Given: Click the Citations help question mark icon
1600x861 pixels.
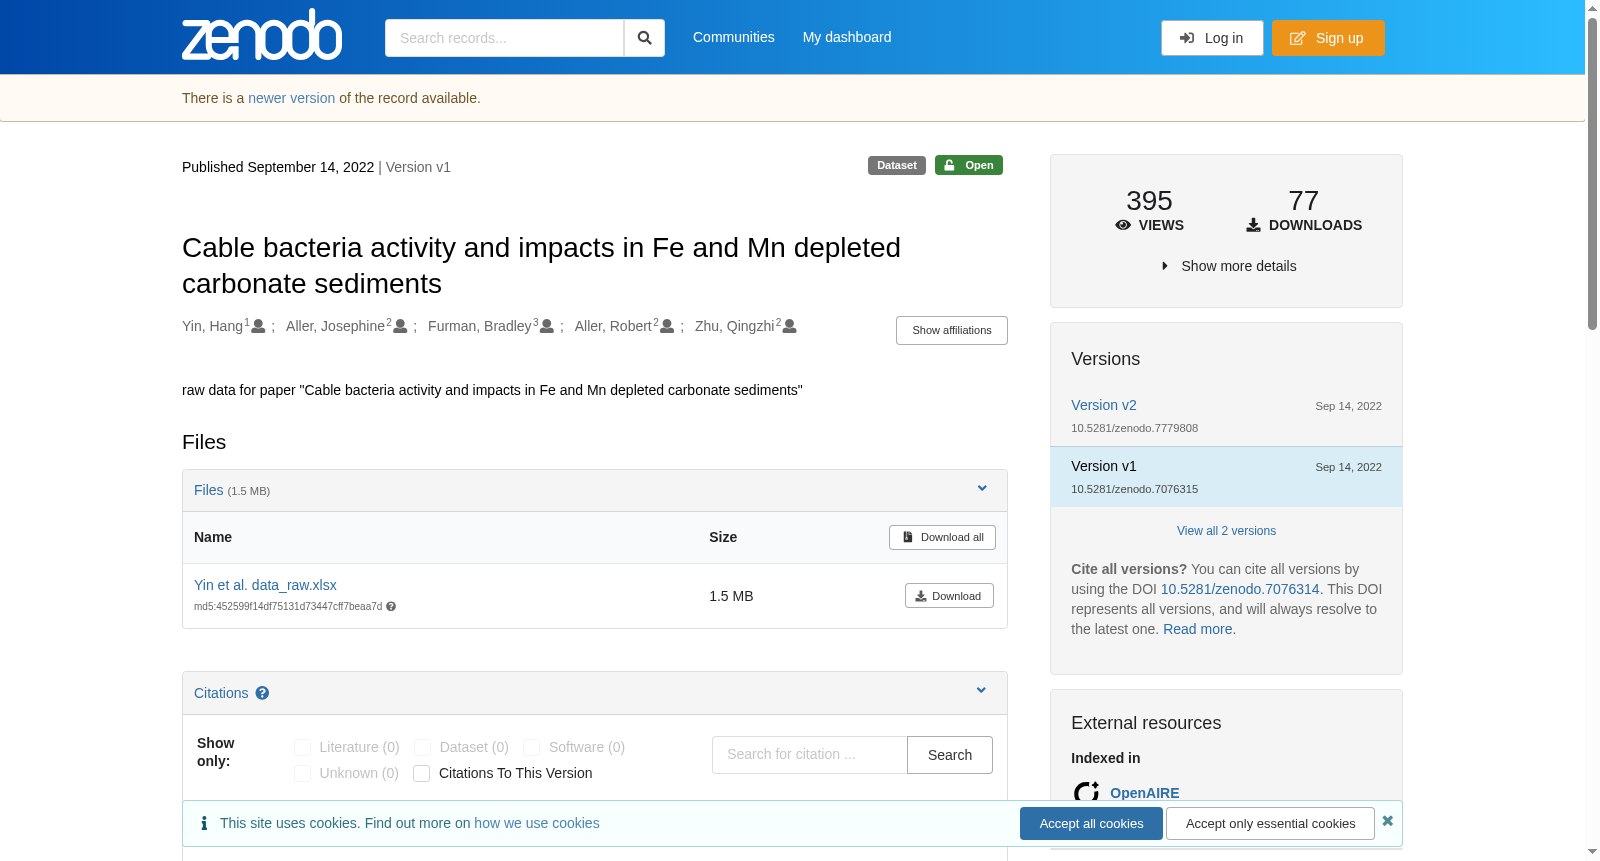Looking at the screenshot, I should (262, 693).
